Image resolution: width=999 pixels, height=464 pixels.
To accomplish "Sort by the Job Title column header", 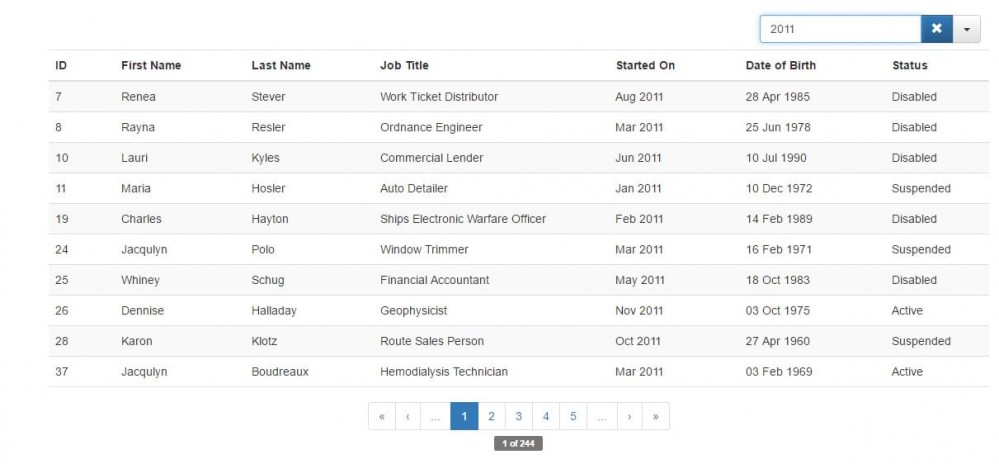I will [x=404, y=66].
